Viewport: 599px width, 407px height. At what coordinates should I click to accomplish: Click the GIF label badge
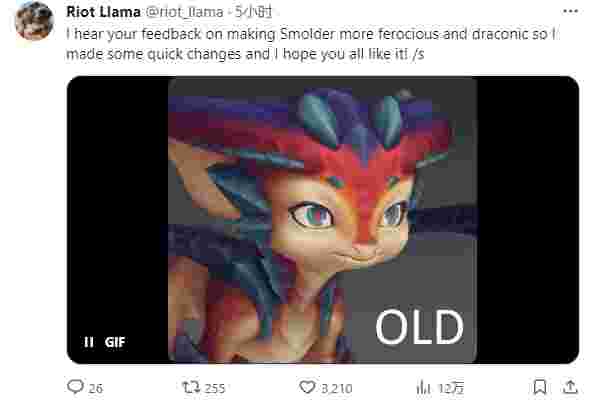115,342
